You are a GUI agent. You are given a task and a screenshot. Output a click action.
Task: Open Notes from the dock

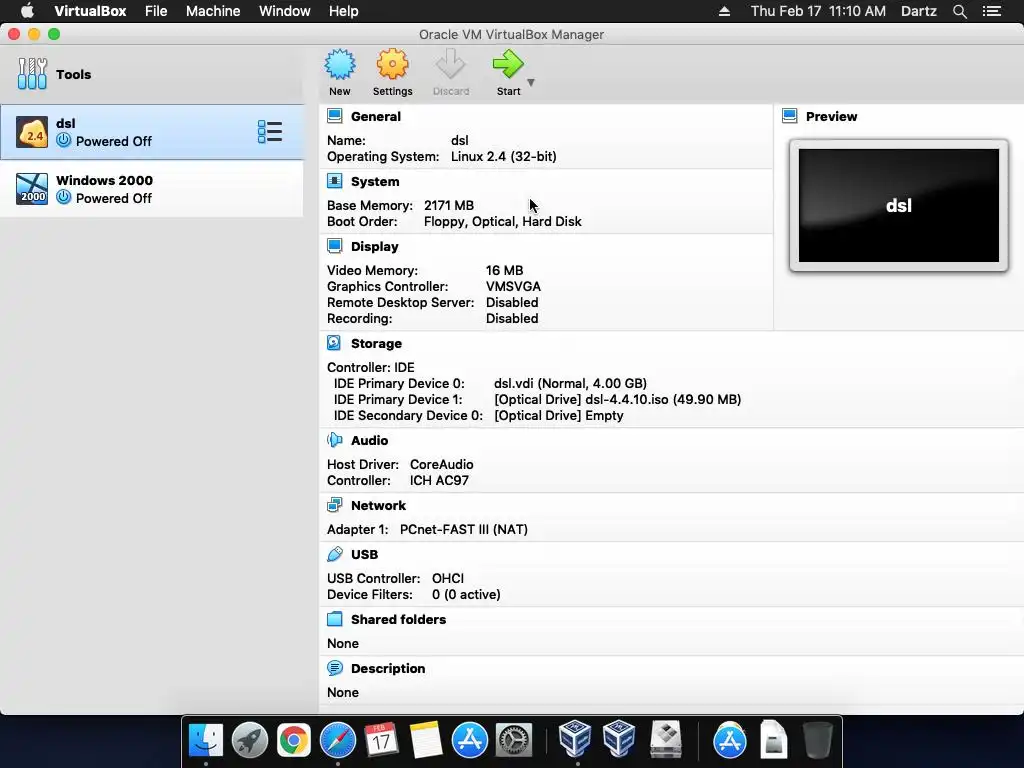tap(426, 740)
